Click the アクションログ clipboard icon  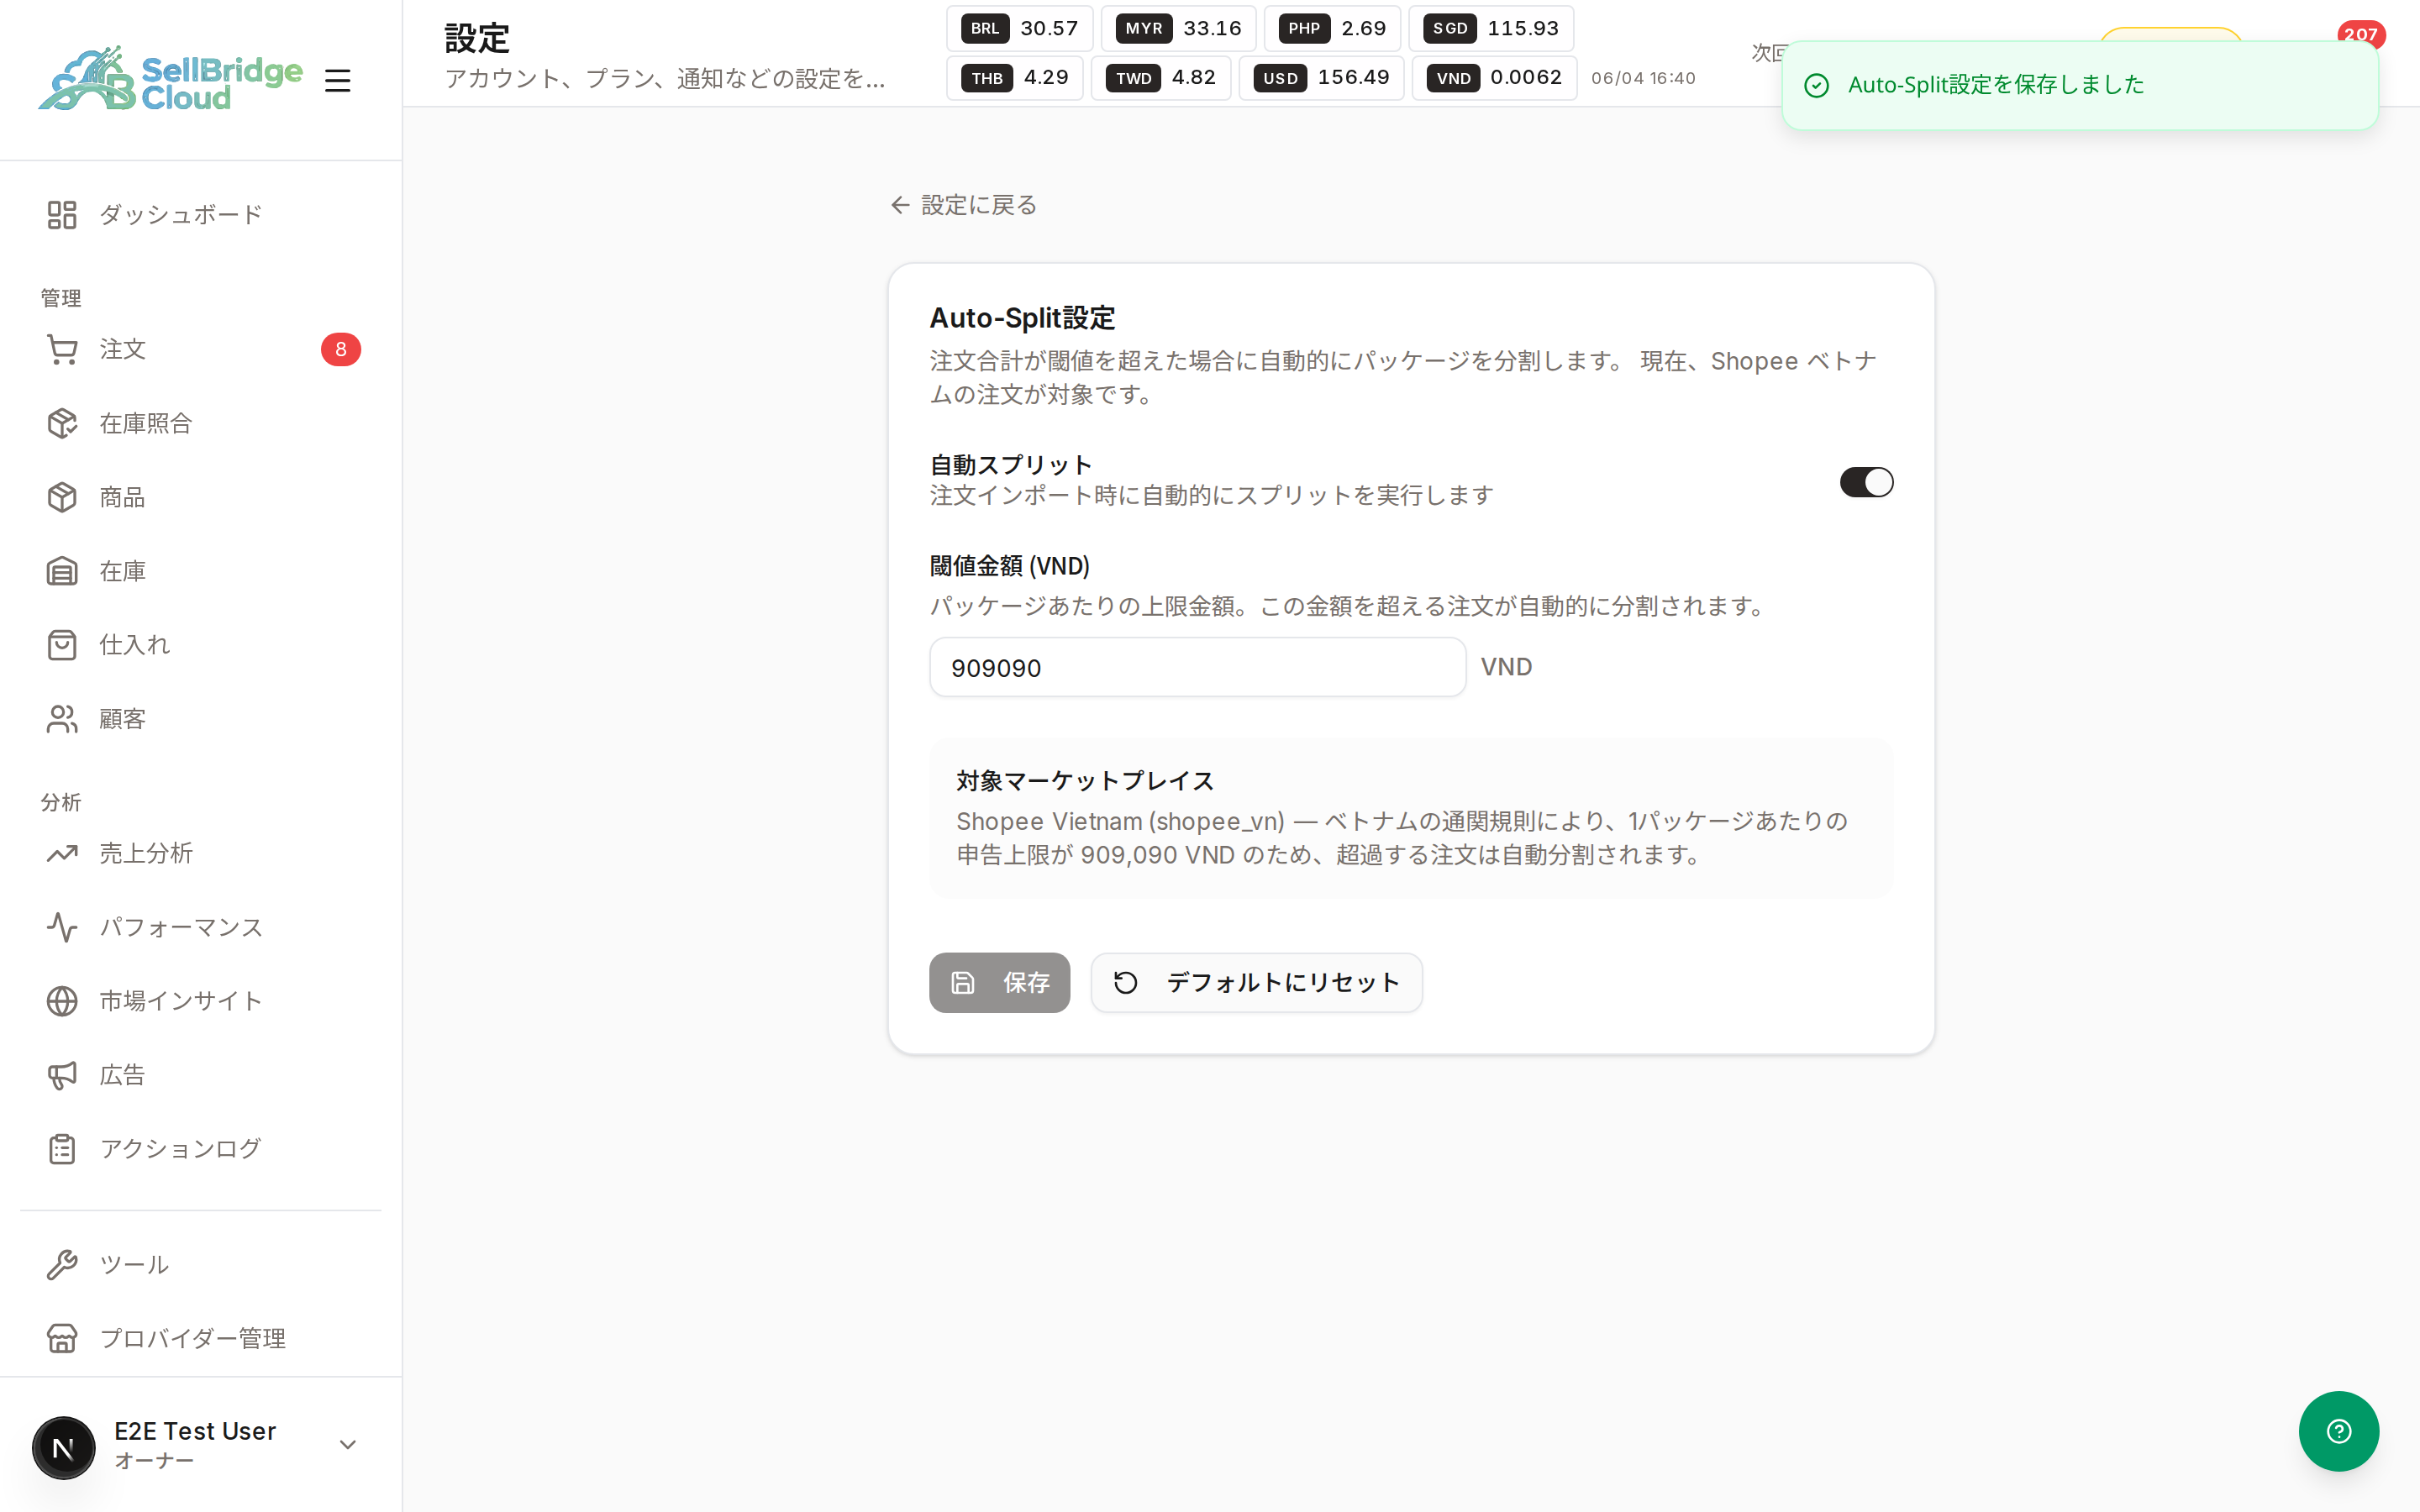[x=62, y=1149]
